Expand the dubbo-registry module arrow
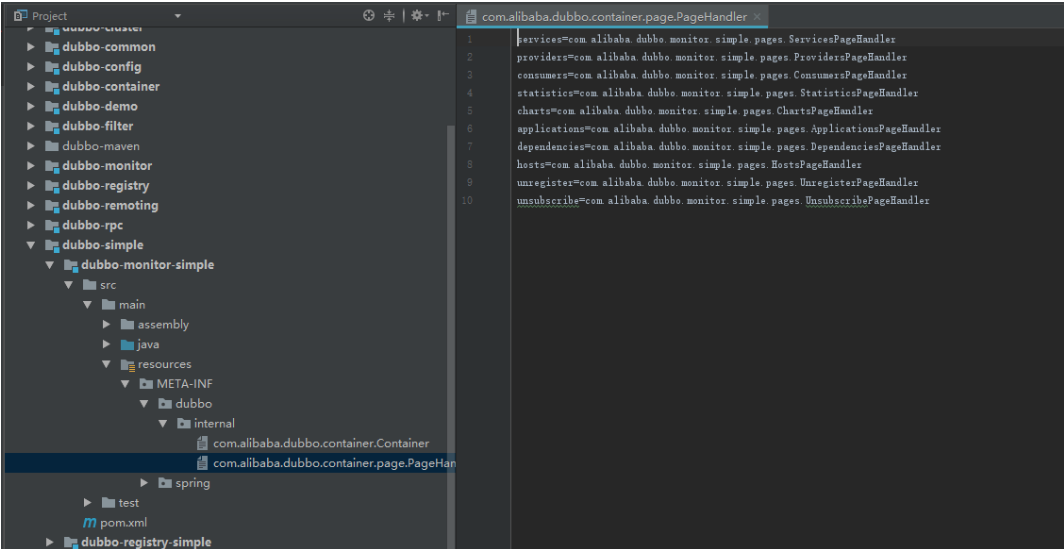Image resolution: width=1064 pixels, height=549 pixels. (31, 185)
